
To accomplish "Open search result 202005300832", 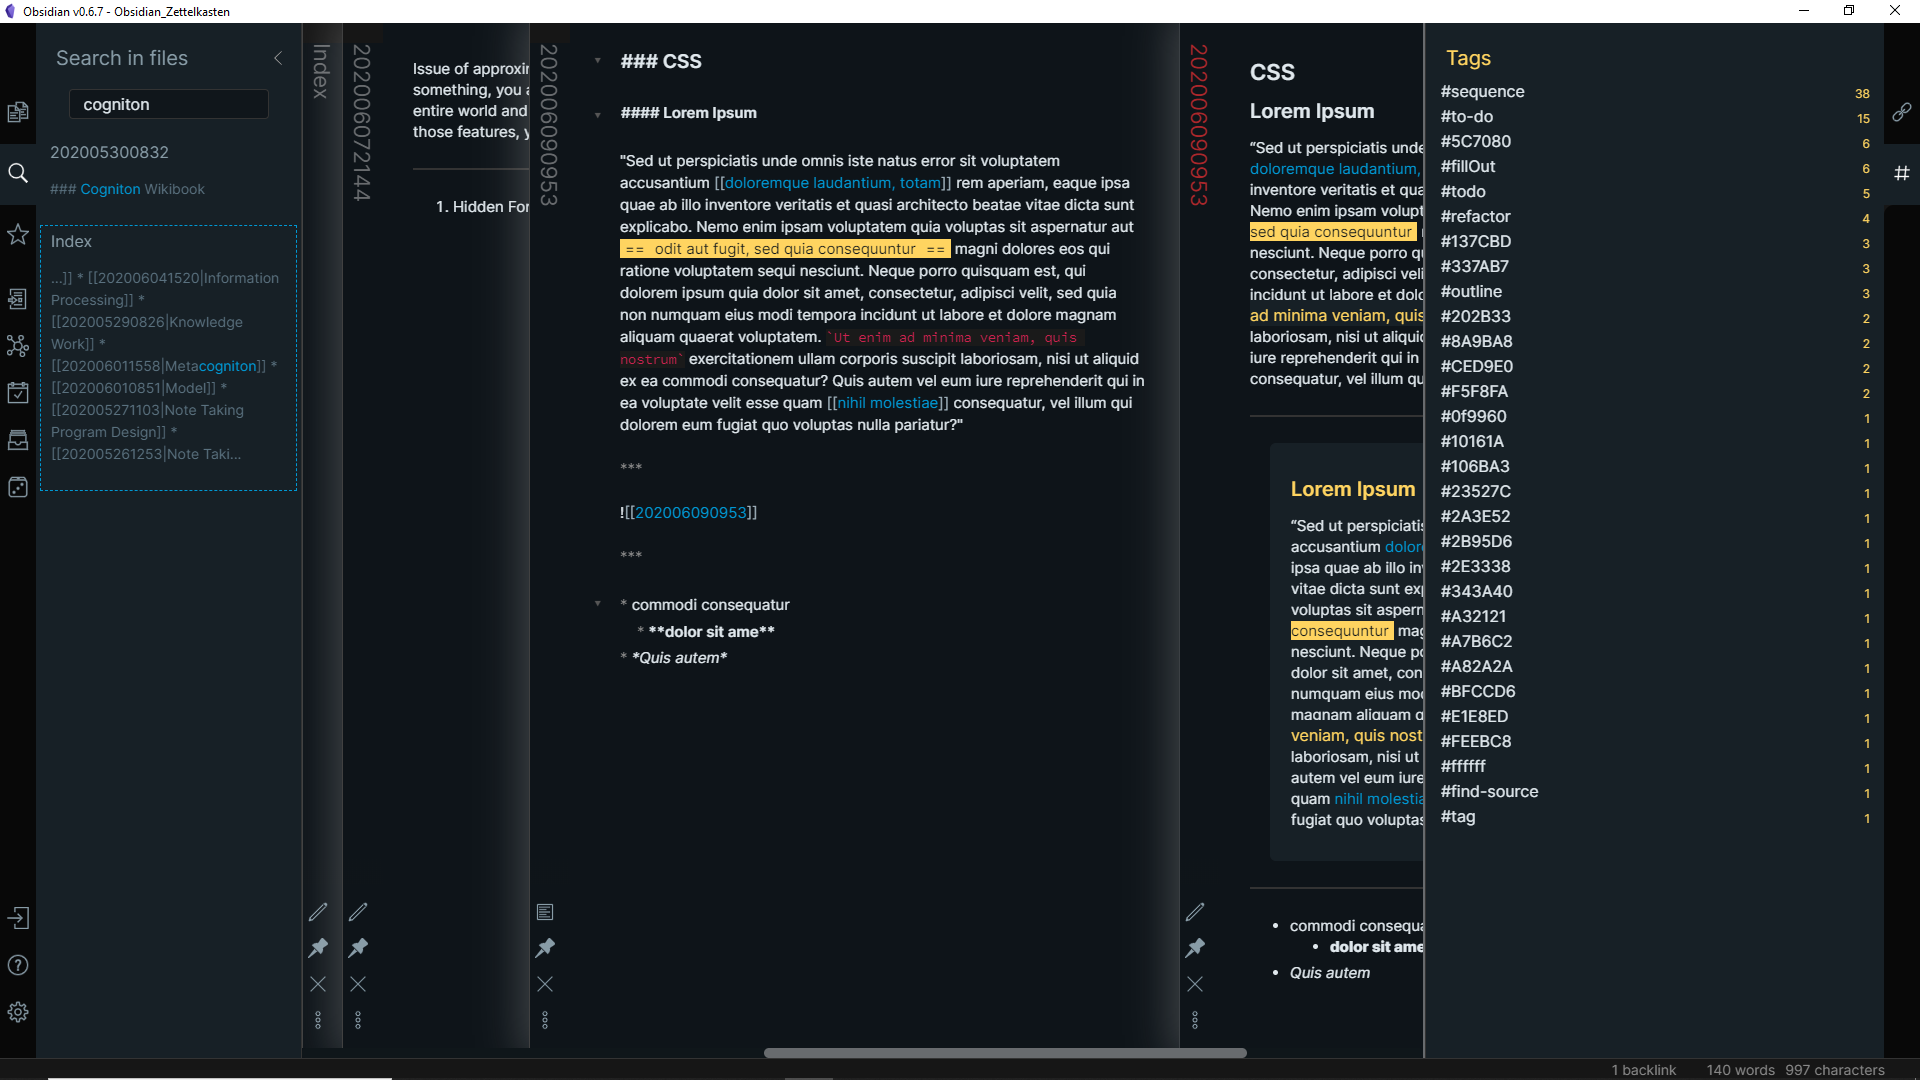I will 110,152.
